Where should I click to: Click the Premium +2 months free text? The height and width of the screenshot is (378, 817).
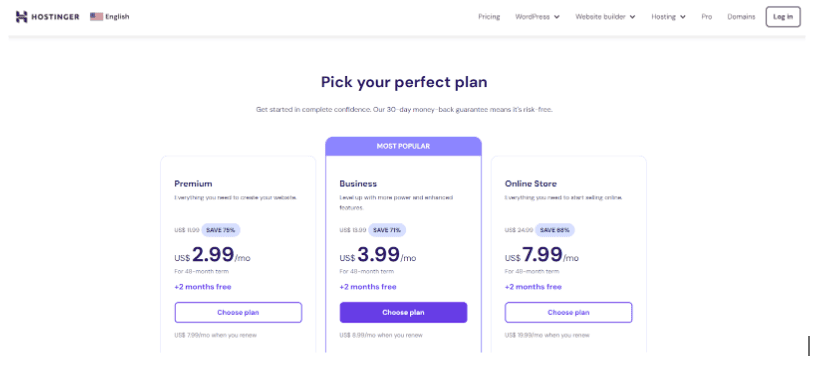(203, 287)
